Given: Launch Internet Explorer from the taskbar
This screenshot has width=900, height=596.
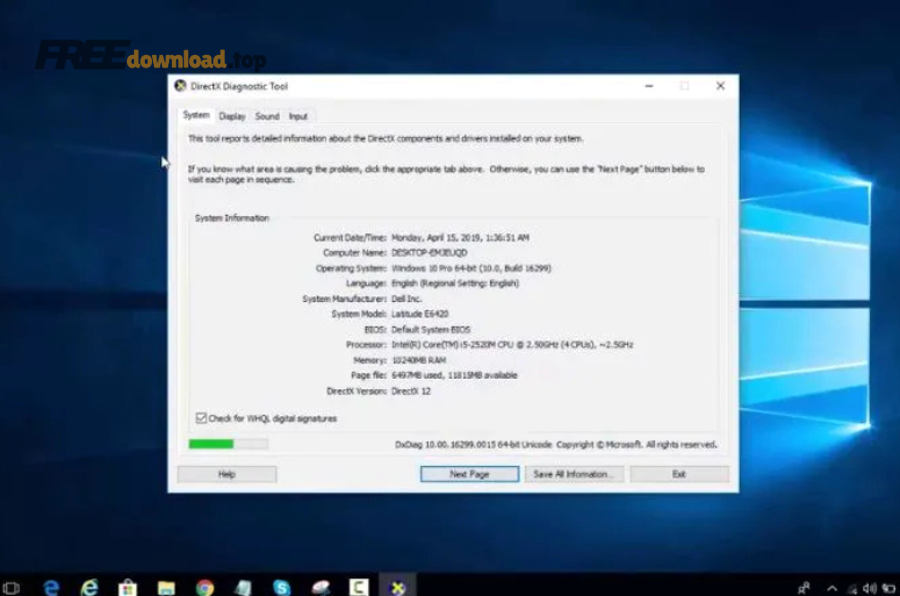Looking at the screenshot, I should pos(90,587).
